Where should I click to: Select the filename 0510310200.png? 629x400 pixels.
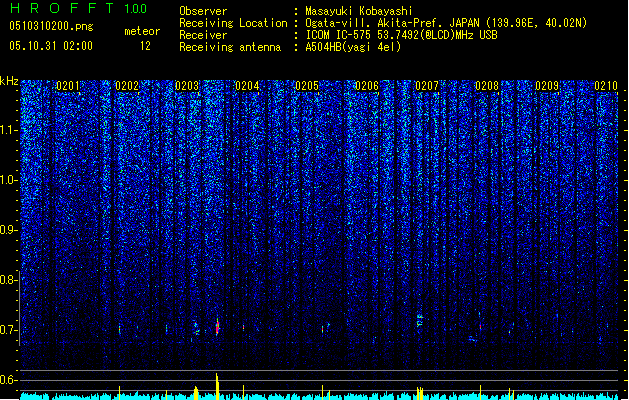click(51, 26)
